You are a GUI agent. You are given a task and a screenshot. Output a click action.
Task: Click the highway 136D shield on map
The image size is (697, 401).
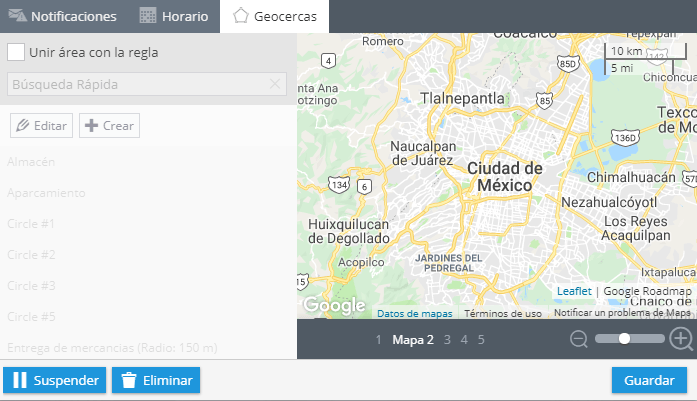[625, 138]
